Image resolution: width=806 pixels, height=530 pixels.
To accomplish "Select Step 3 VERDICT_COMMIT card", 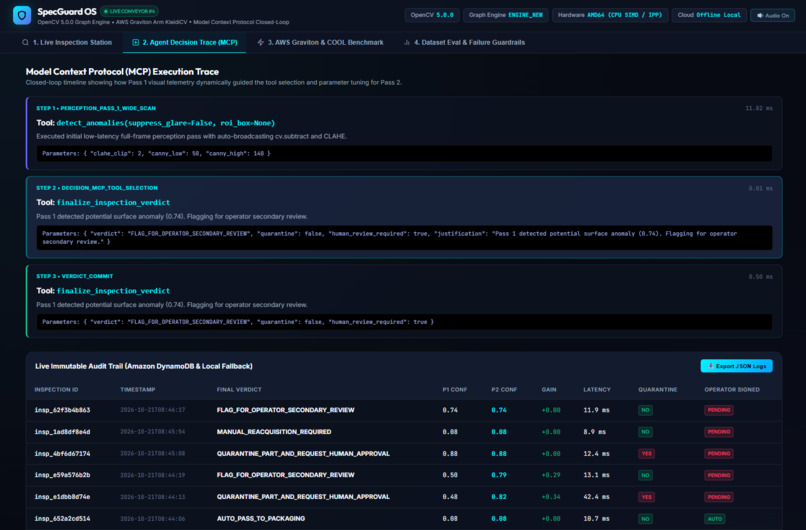I will (x=404, y=301).
